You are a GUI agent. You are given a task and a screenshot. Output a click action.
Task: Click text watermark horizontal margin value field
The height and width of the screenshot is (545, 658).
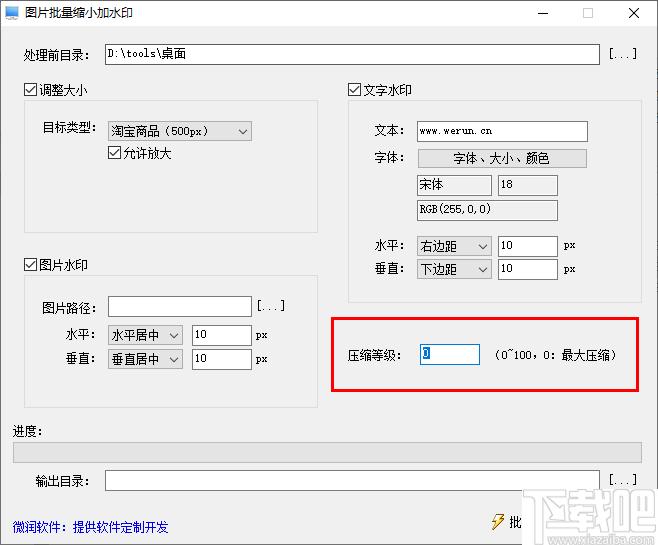[x=527, y=246]
